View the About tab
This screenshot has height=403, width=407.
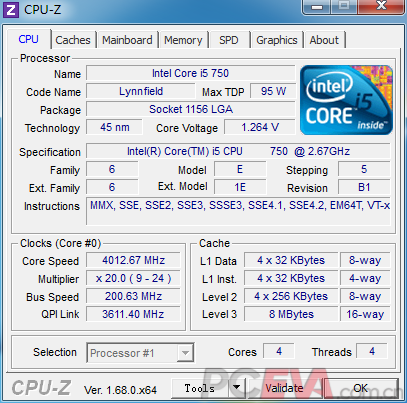pyautogui.click(x=324, y=40)
